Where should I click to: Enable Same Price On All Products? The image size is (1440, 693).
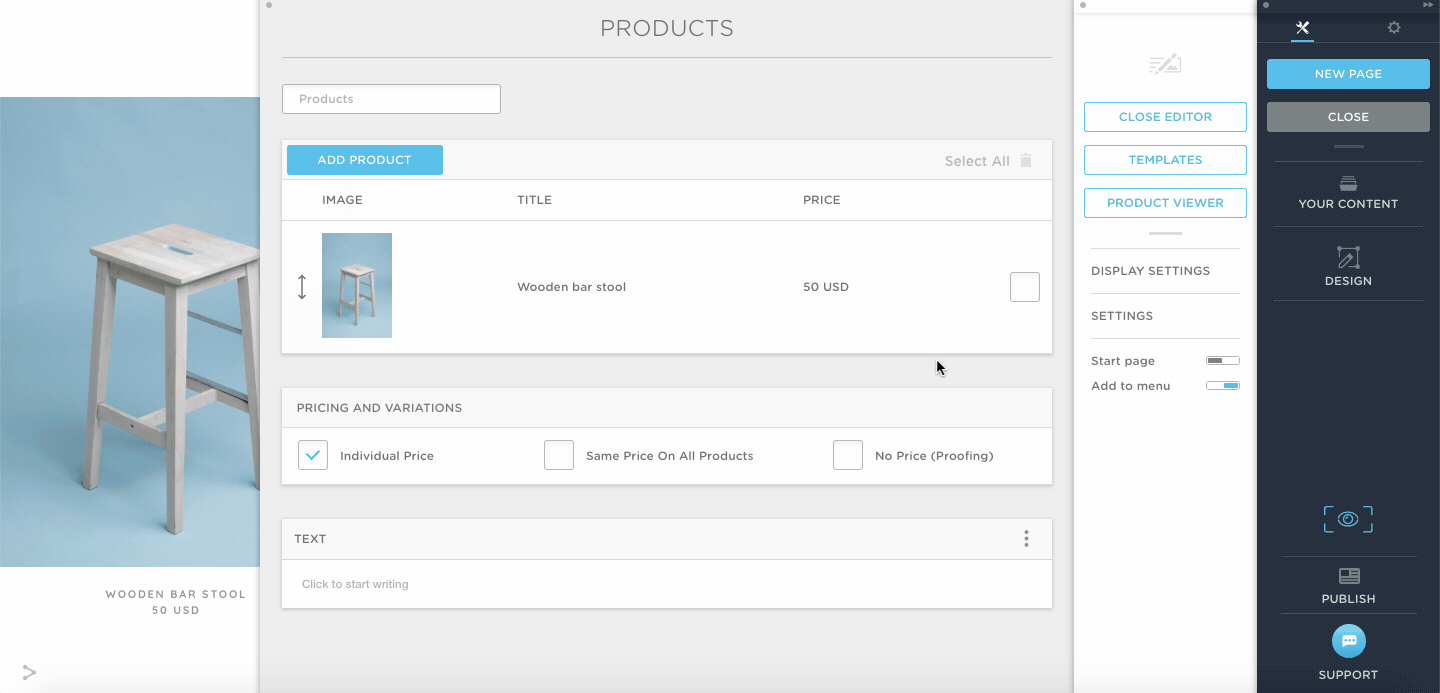[559, 455]
